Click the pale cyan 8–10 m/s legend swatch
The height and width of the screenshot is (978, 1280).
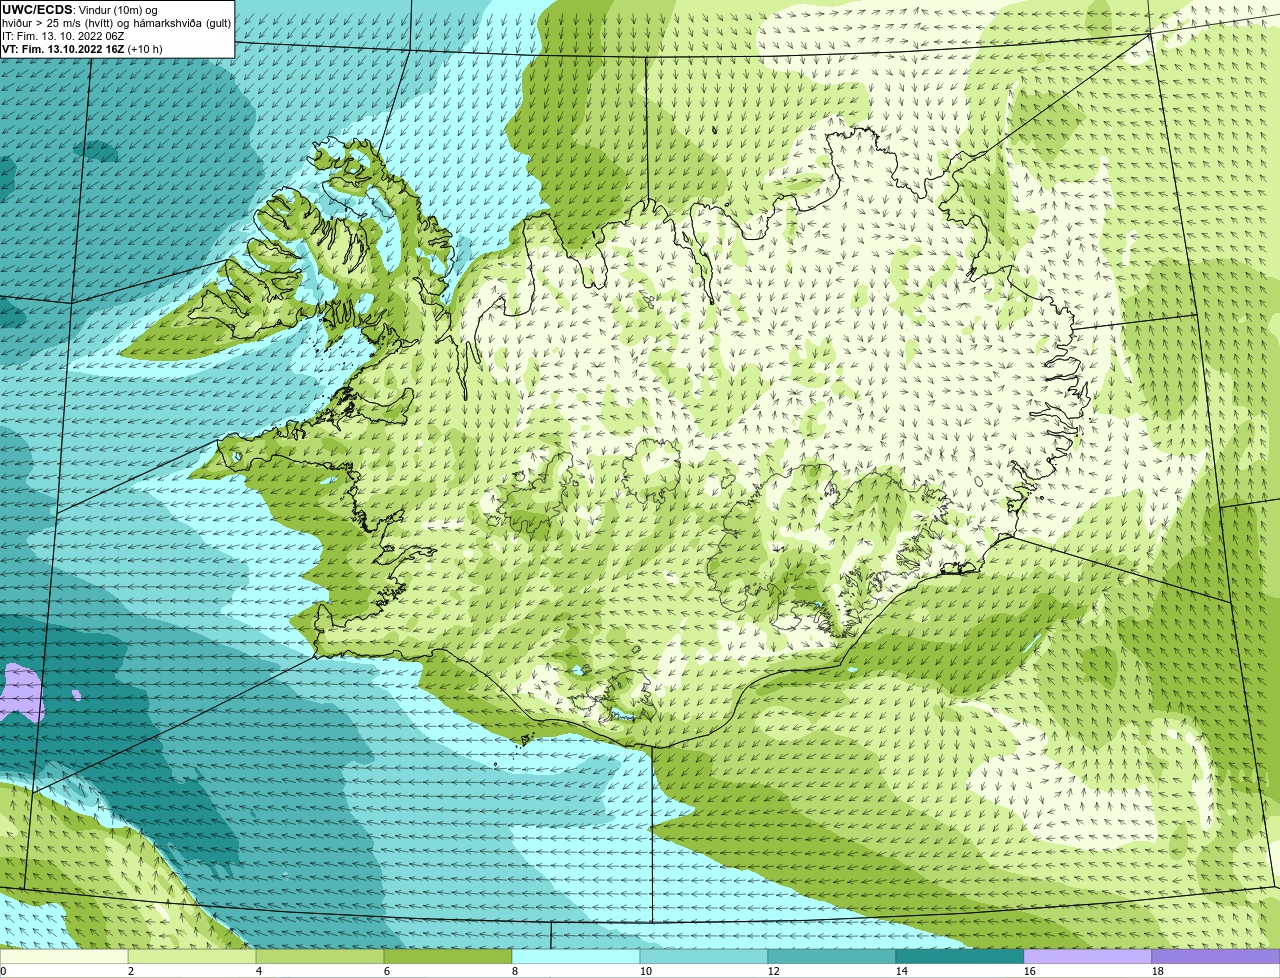coord(576,956)
